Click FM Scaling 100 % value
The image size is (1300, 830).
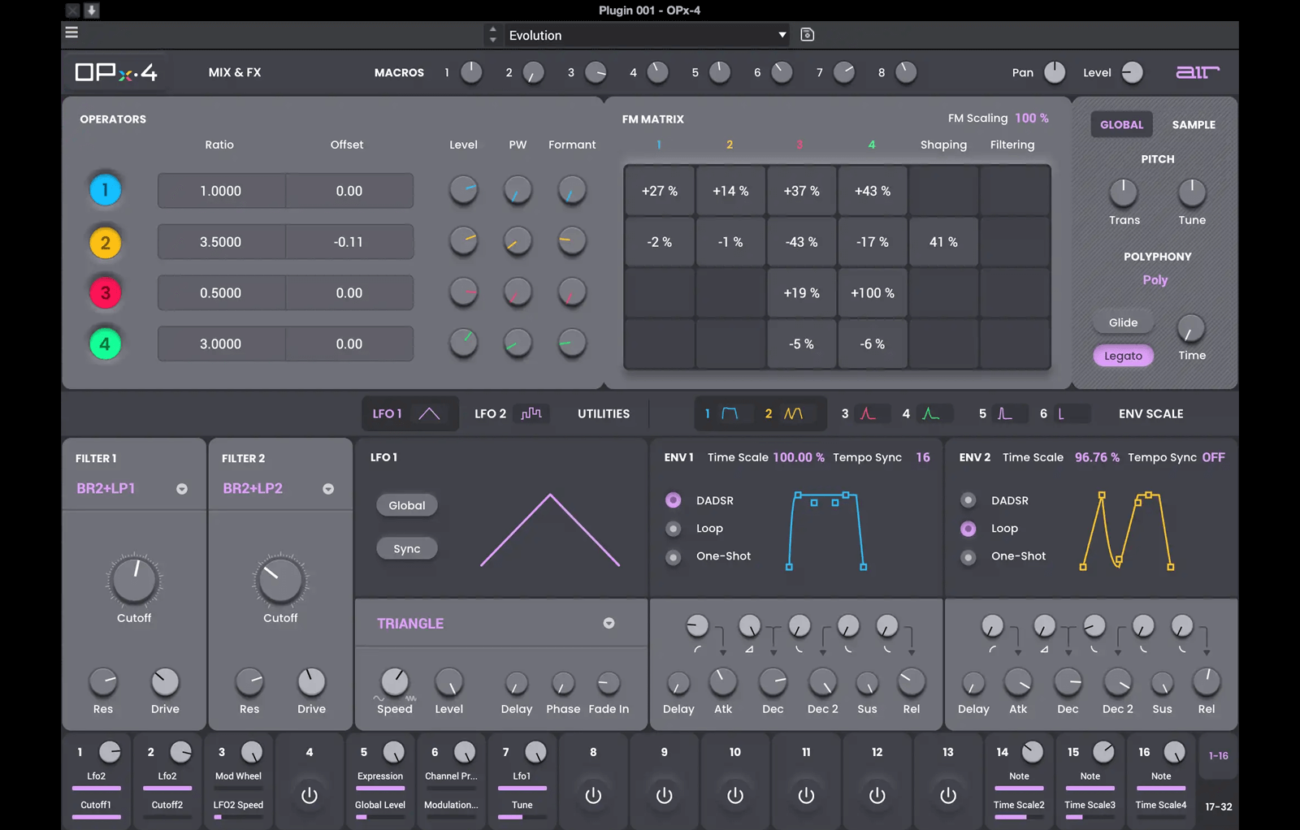click(x=1032, y=118)
